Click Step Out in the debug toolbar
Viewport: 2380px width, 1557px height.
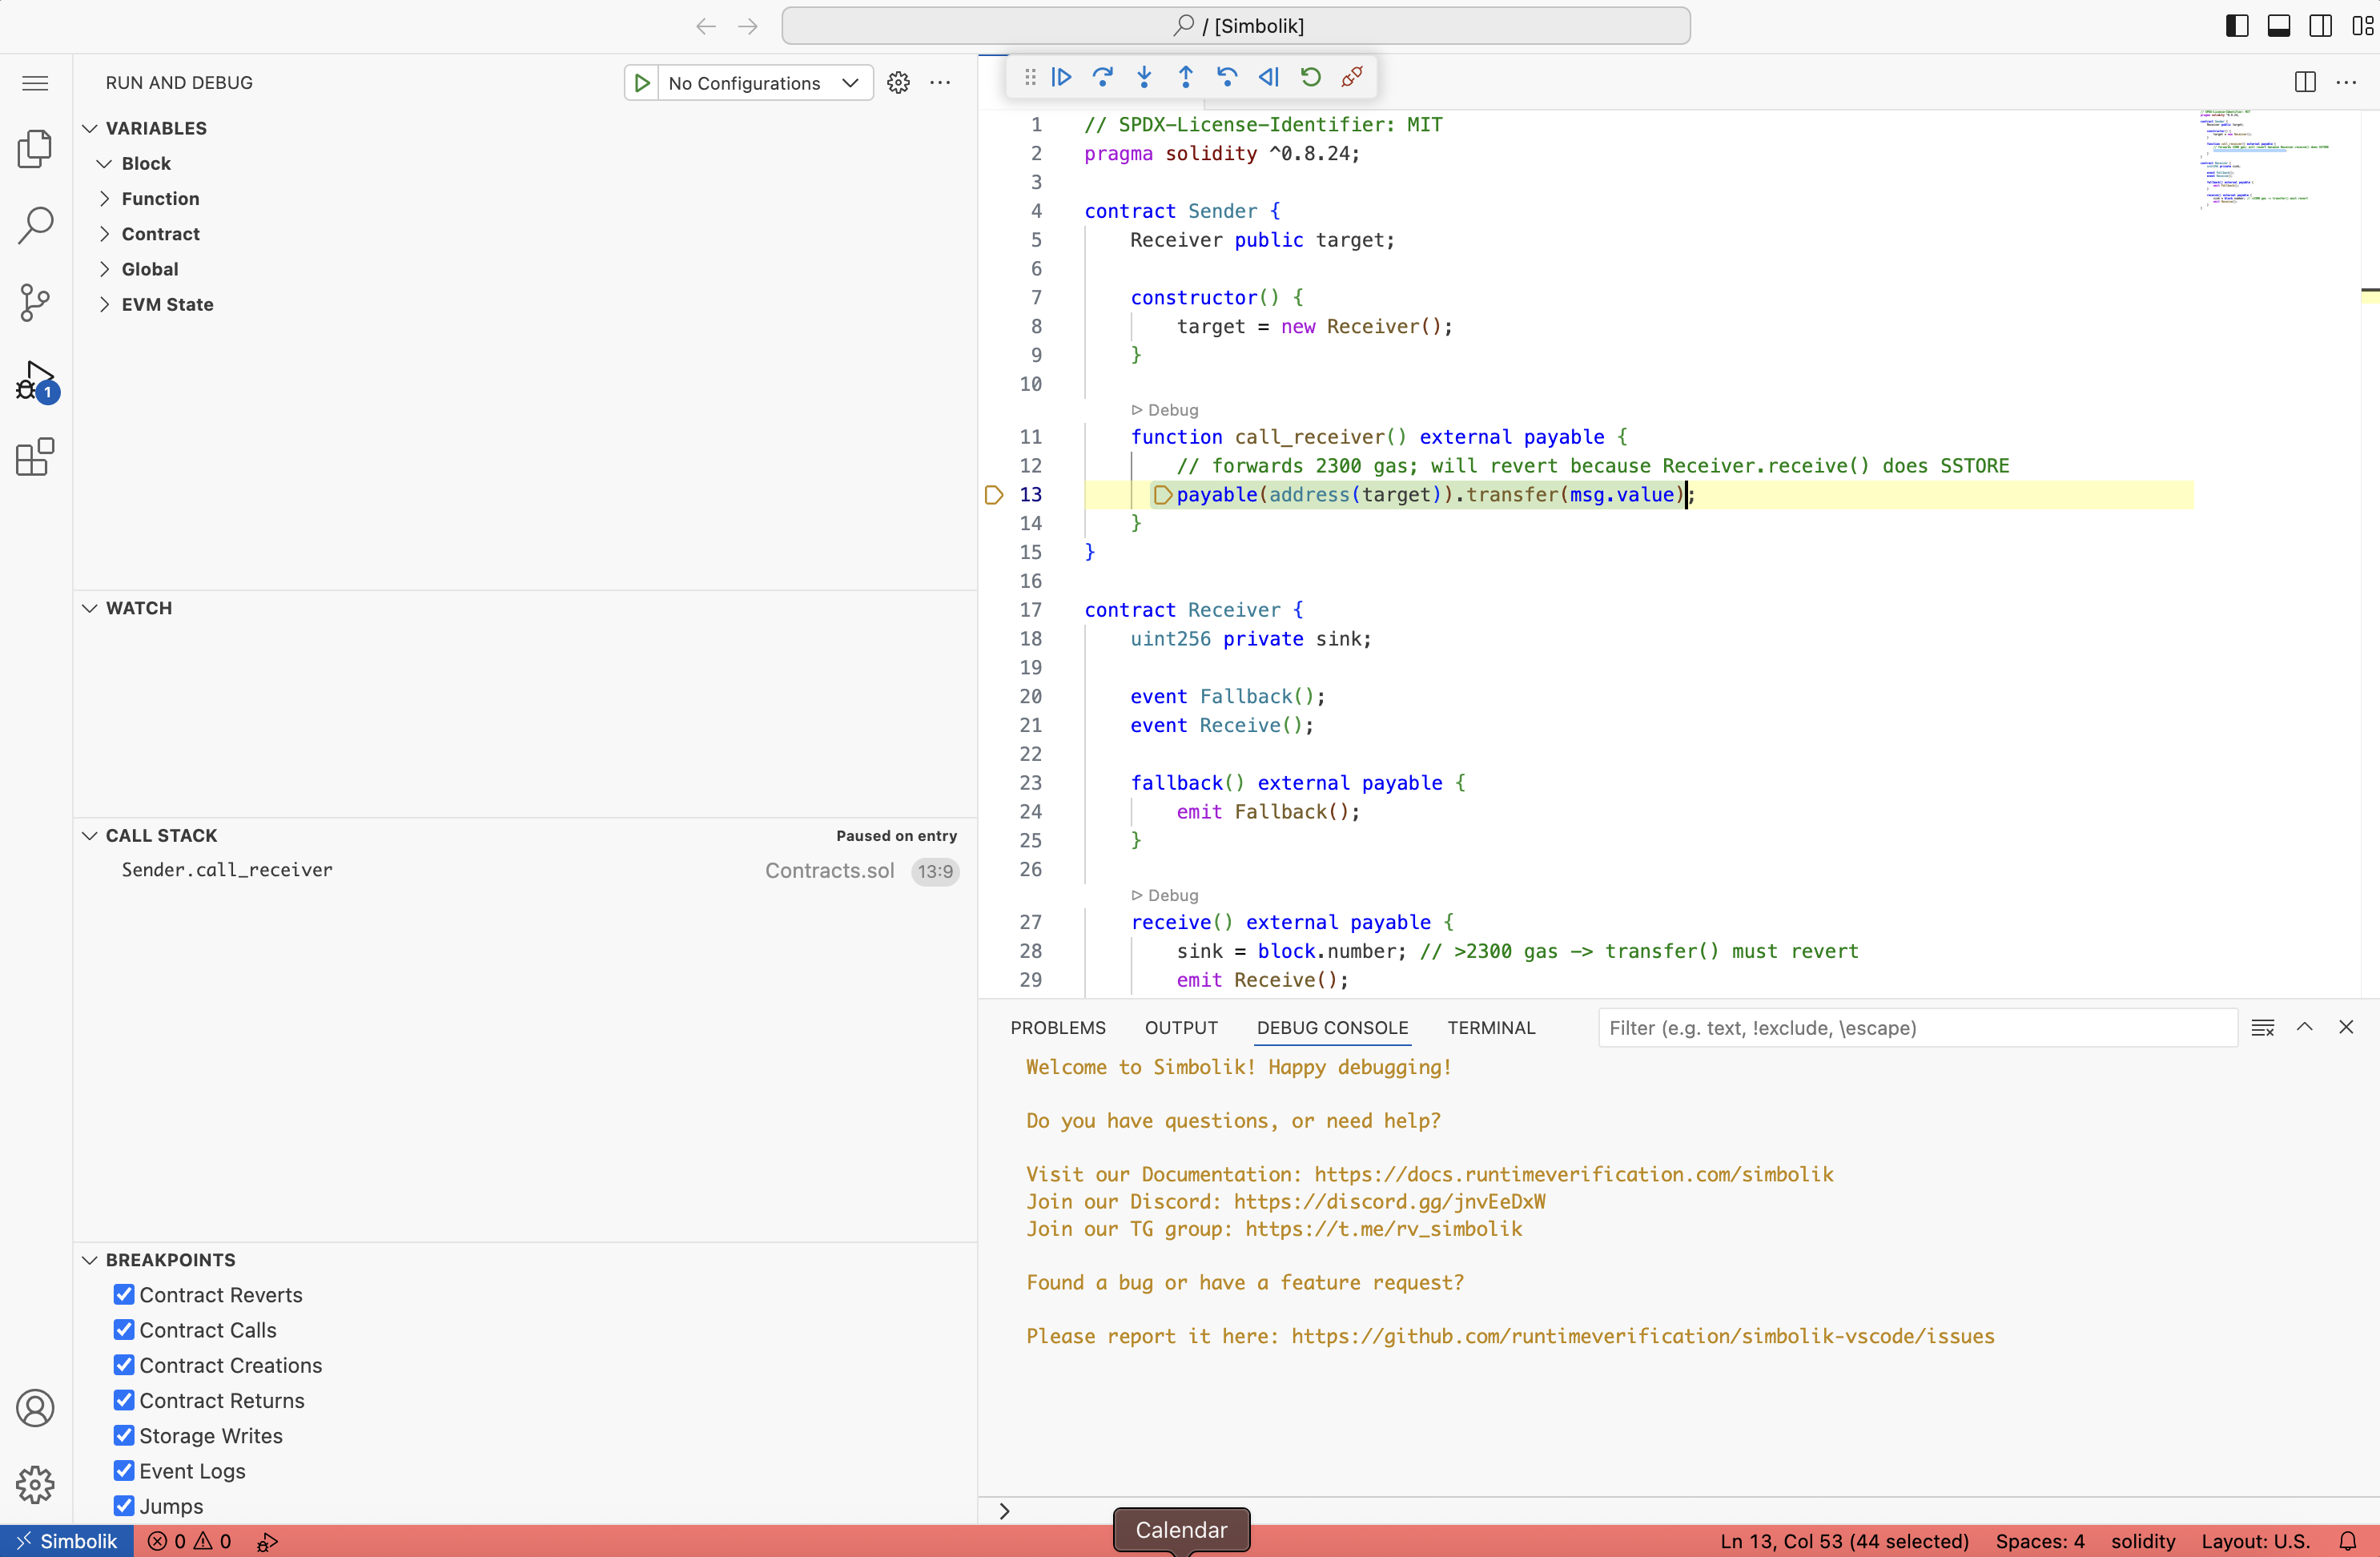1186,77
